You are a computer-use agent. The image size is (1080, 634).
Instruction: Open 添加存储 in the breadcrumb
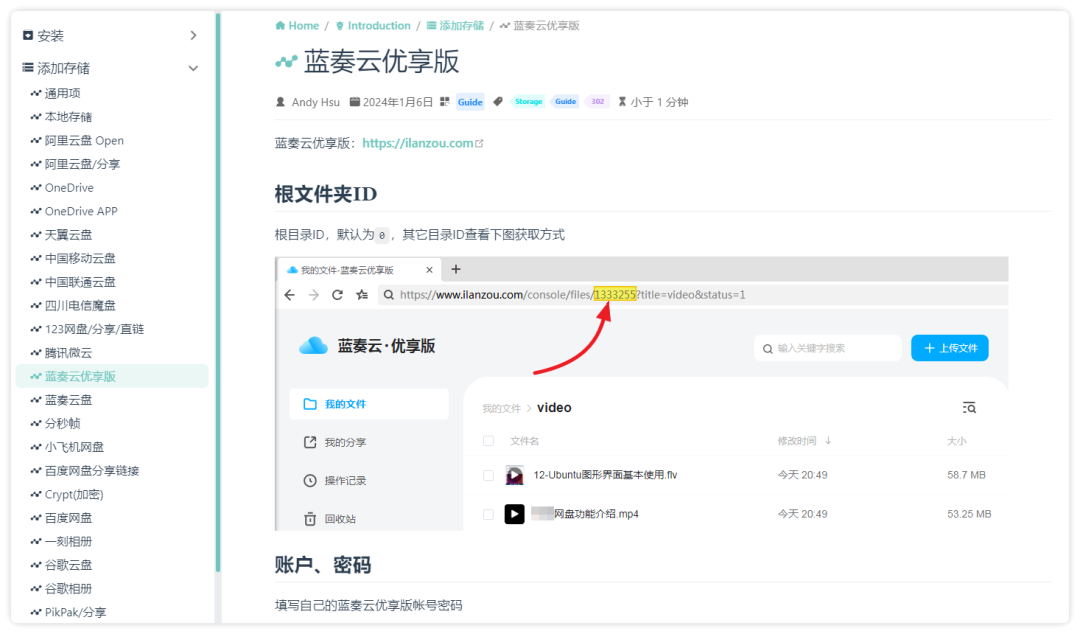[455, 25]
